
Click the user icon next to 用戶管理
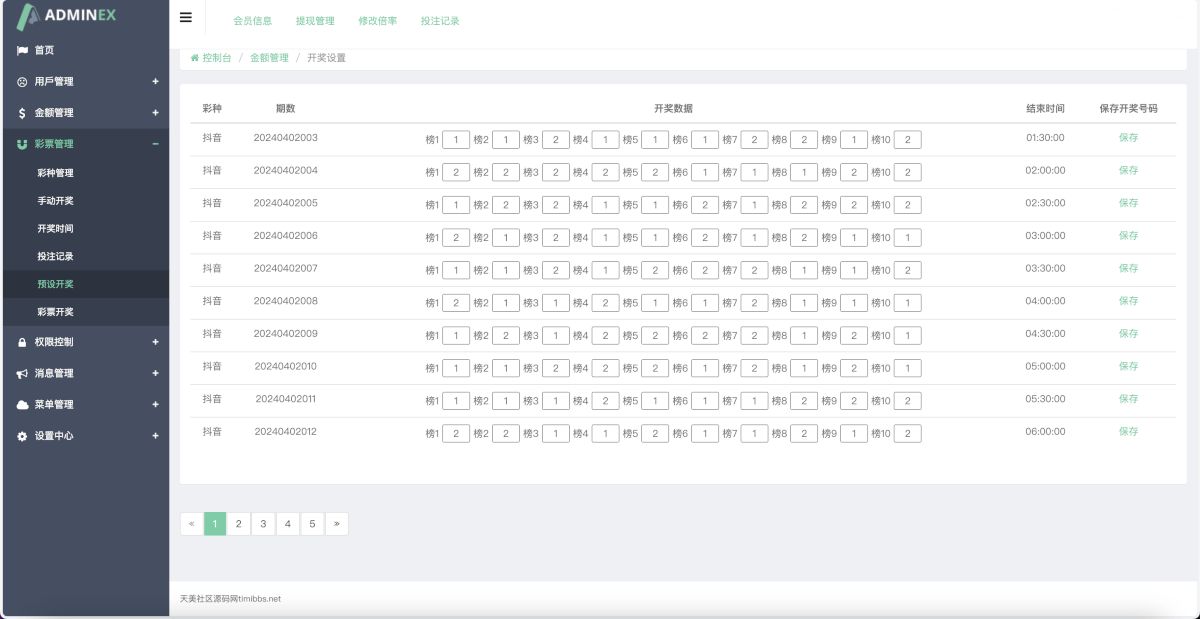click(22, 82)
